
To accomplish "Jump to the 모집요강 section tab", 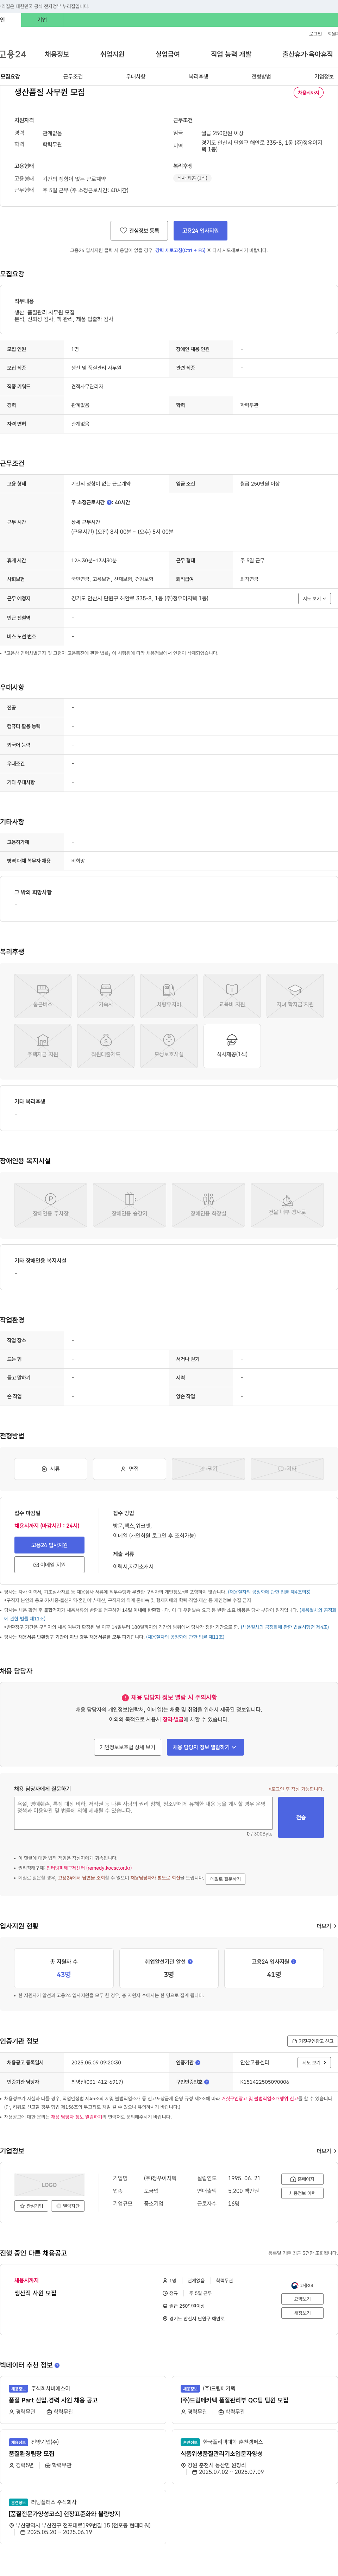I will 10,76.
